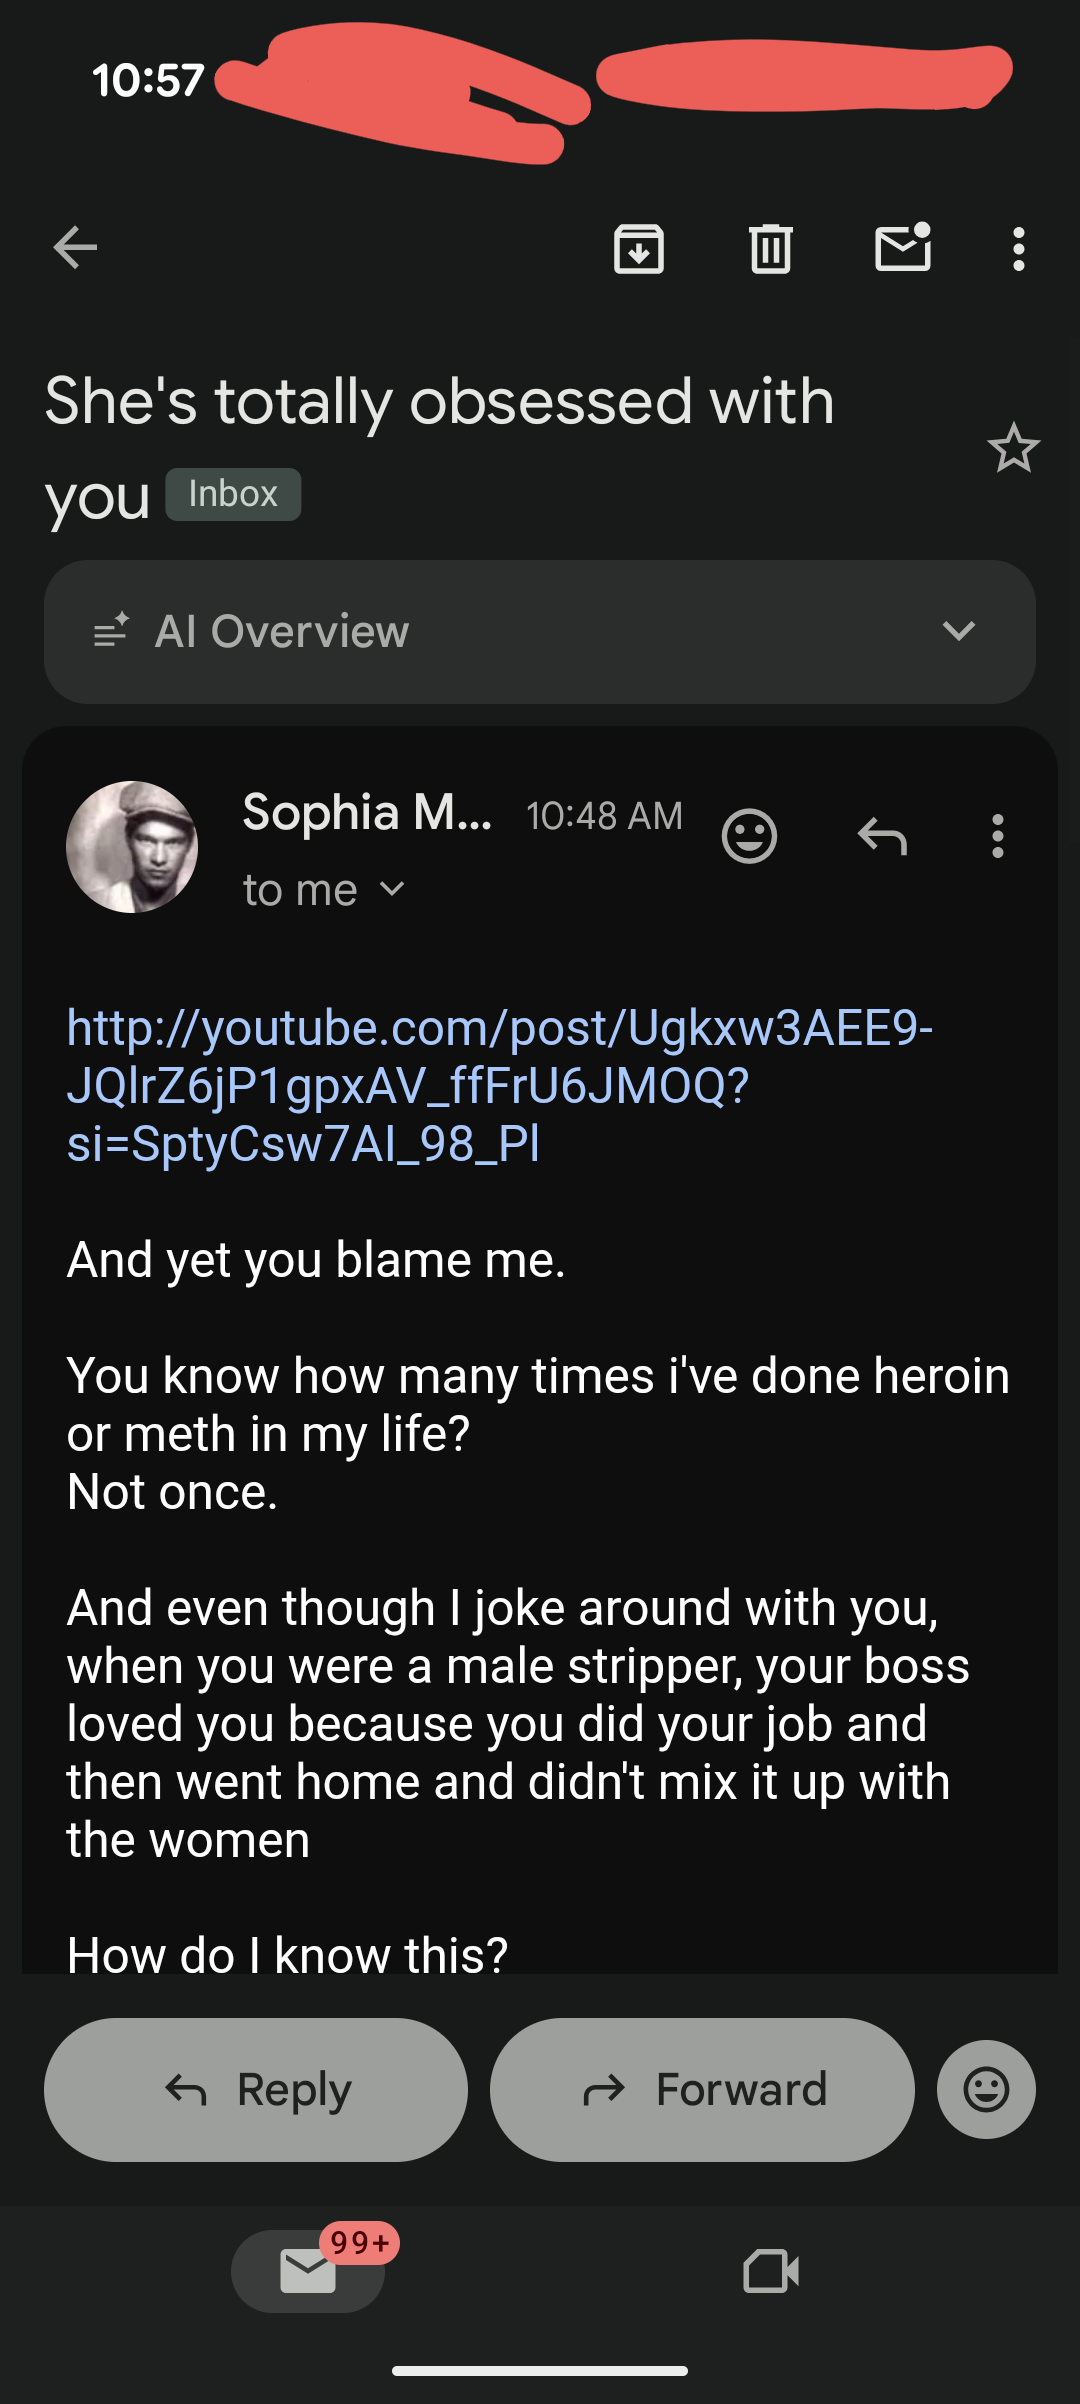Image resolution: width=1080 pixels, height=2404 pixels.
Task: Tap Sophia's sender profile picture
Action: [x=132, y=846]
